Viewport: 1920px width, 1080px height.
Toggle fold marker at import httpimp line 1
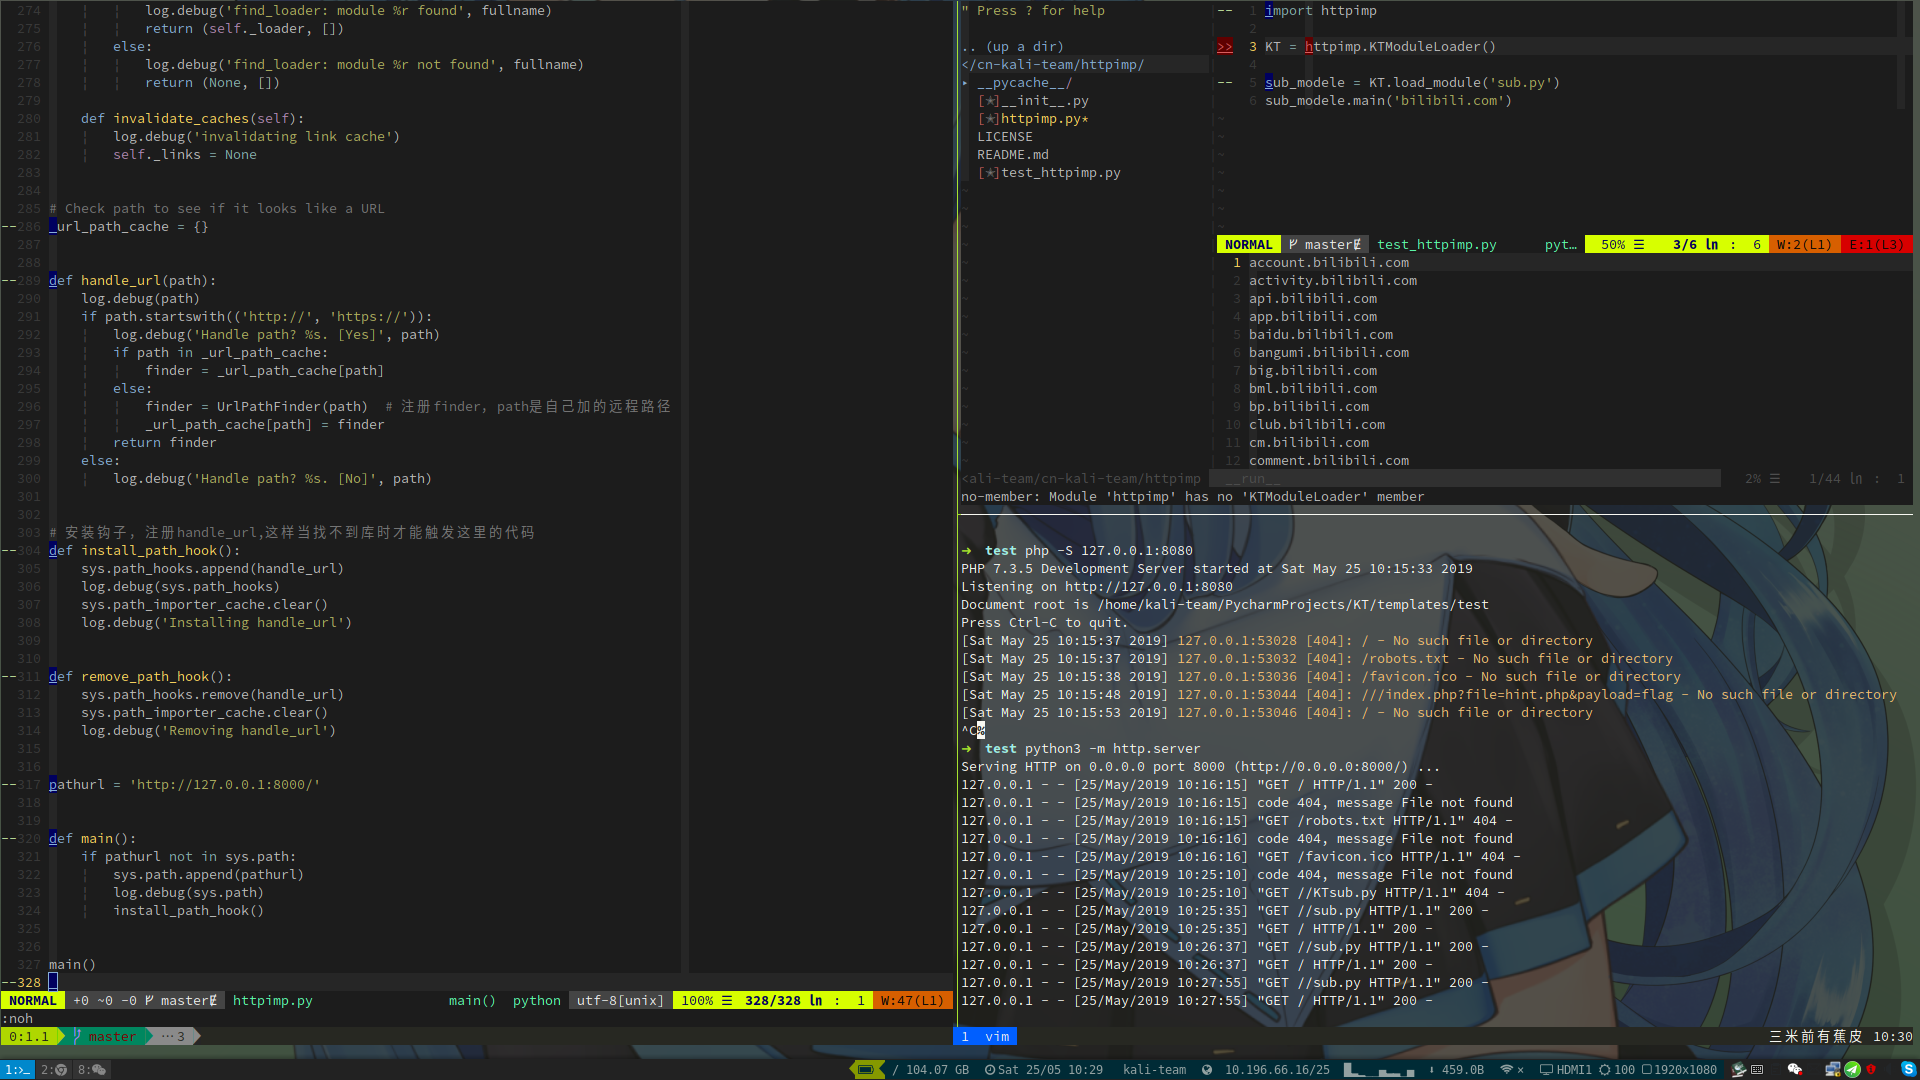click(1224, 11)
